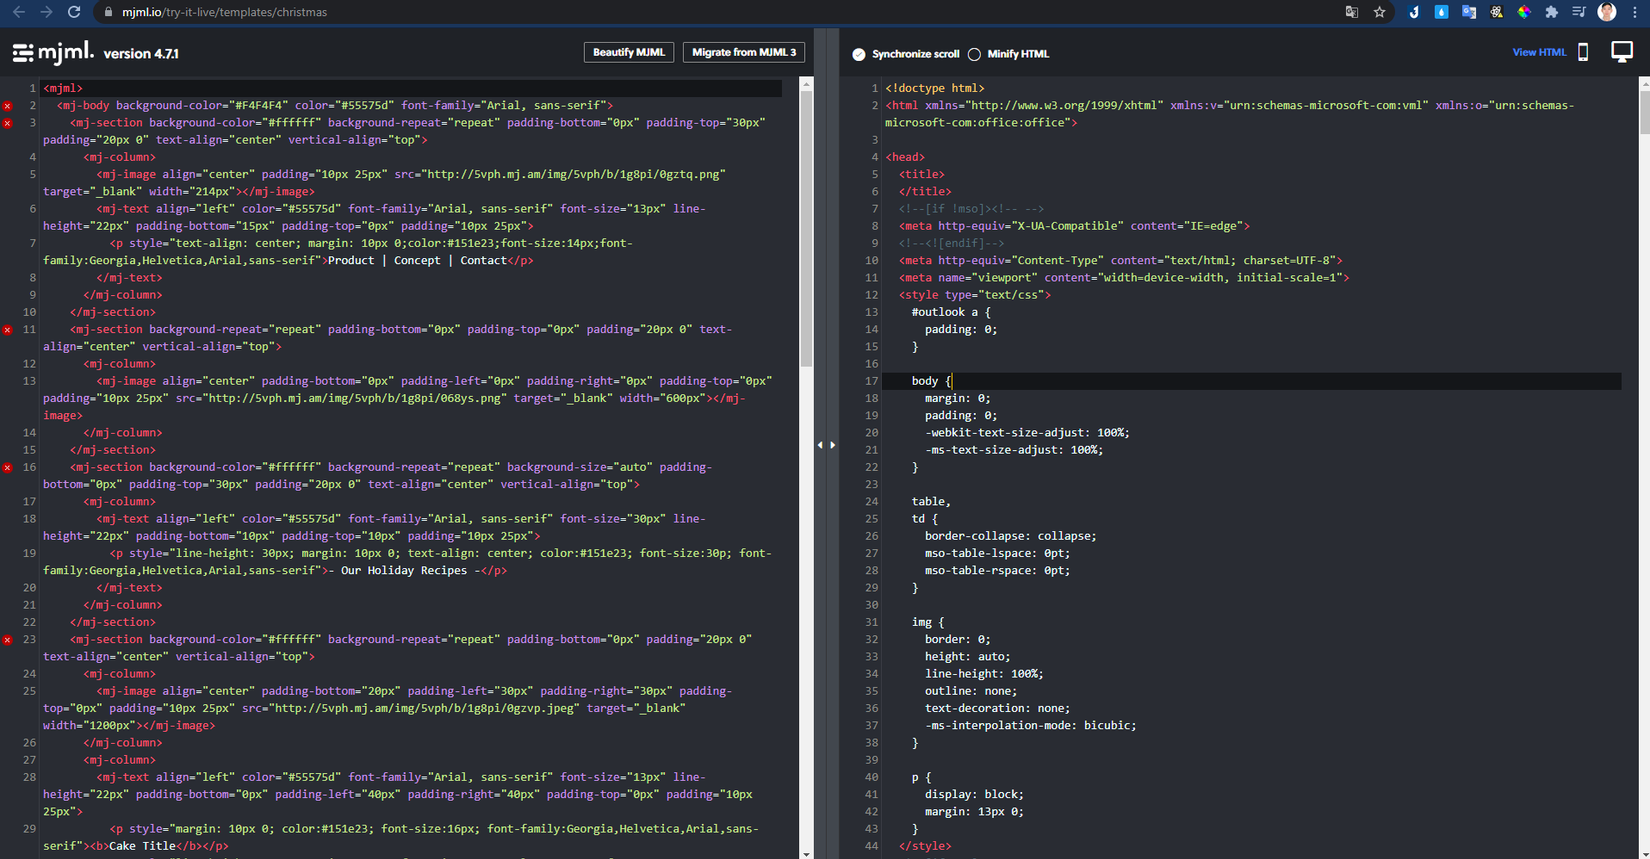The image size is (1650, 859).
Task: Open Chrome profile avatar menu
Action: [1607, 12]
